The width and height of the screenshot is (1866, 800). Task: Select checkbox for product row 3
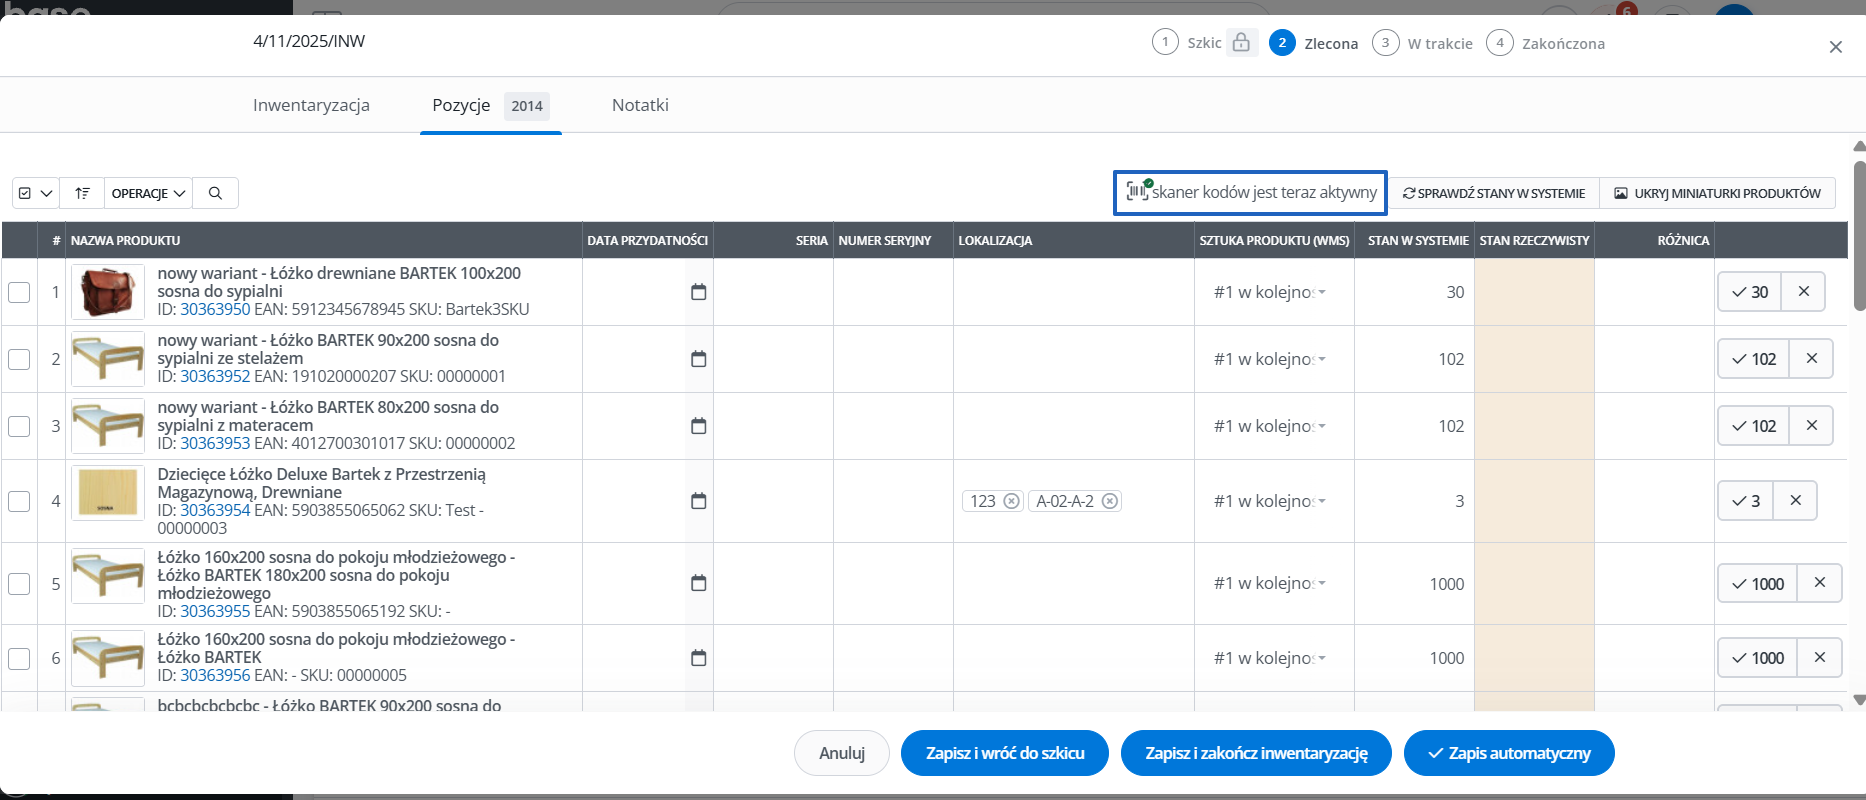tap(19, 426)
